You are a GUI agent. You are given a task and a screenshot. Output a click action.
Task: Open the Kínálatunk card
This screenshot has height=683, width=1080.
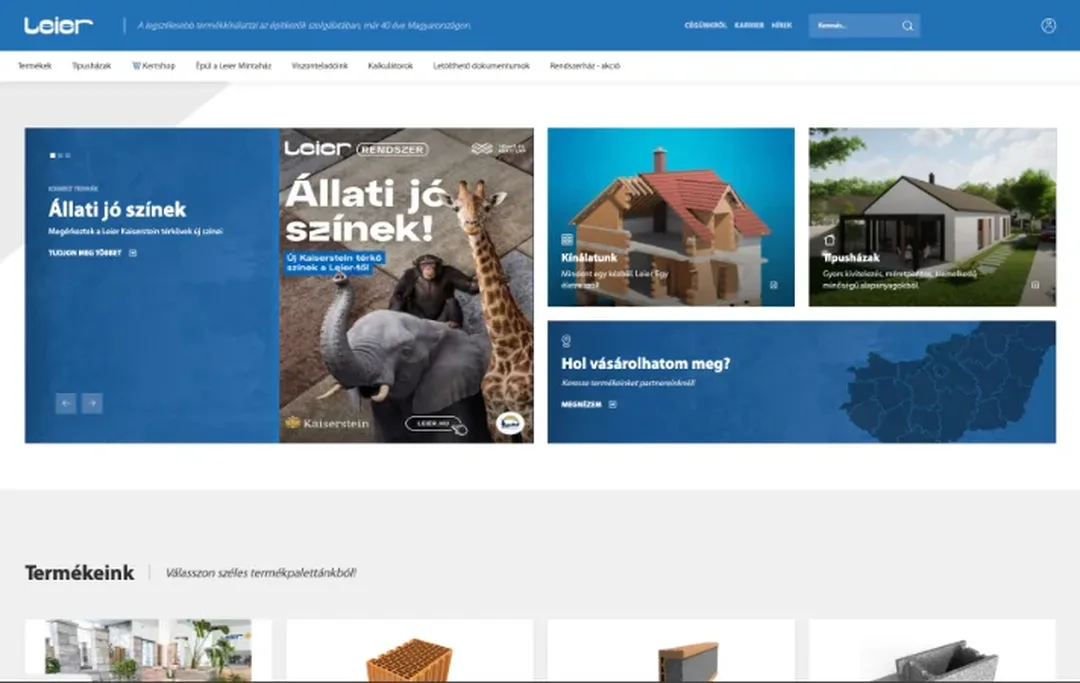671,217
